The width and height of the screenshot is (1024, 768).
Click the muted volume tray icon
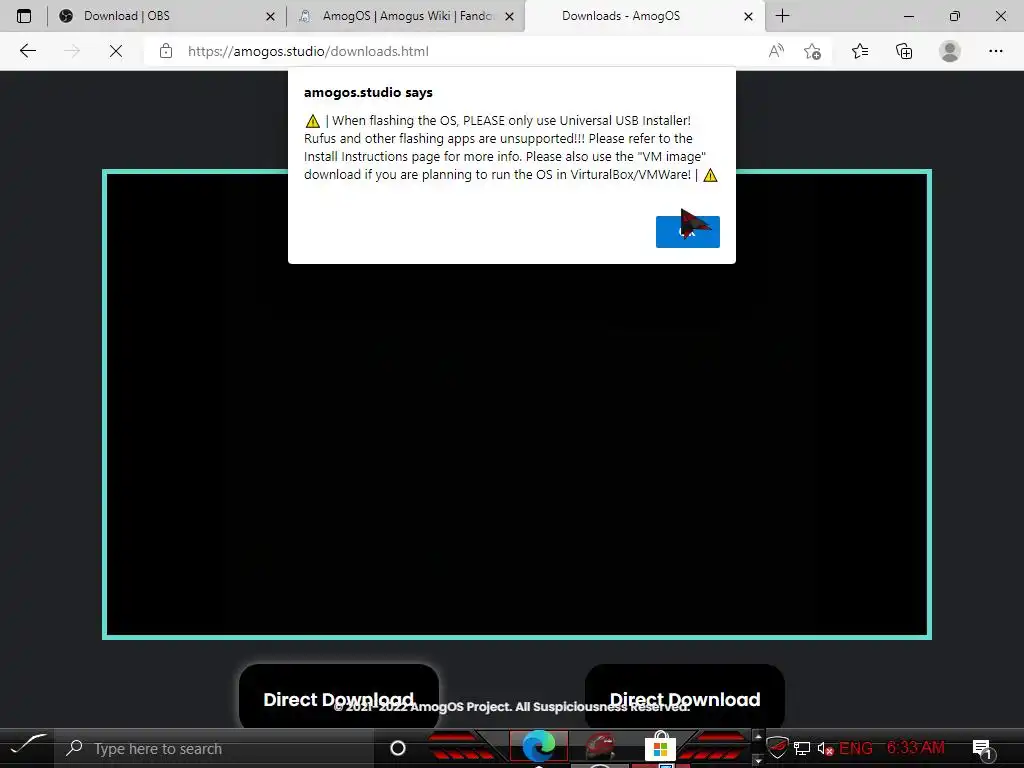pos(825,748)
